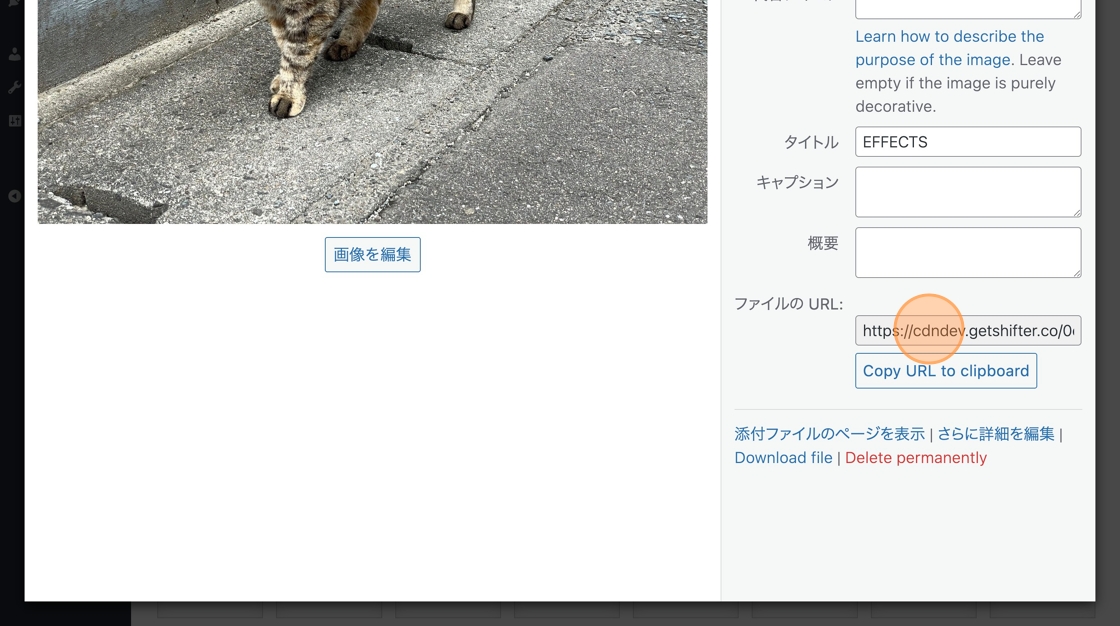Click the cat photo preview image
Viewport: 1120px width, 626px height.
click(x=372, y=111)
